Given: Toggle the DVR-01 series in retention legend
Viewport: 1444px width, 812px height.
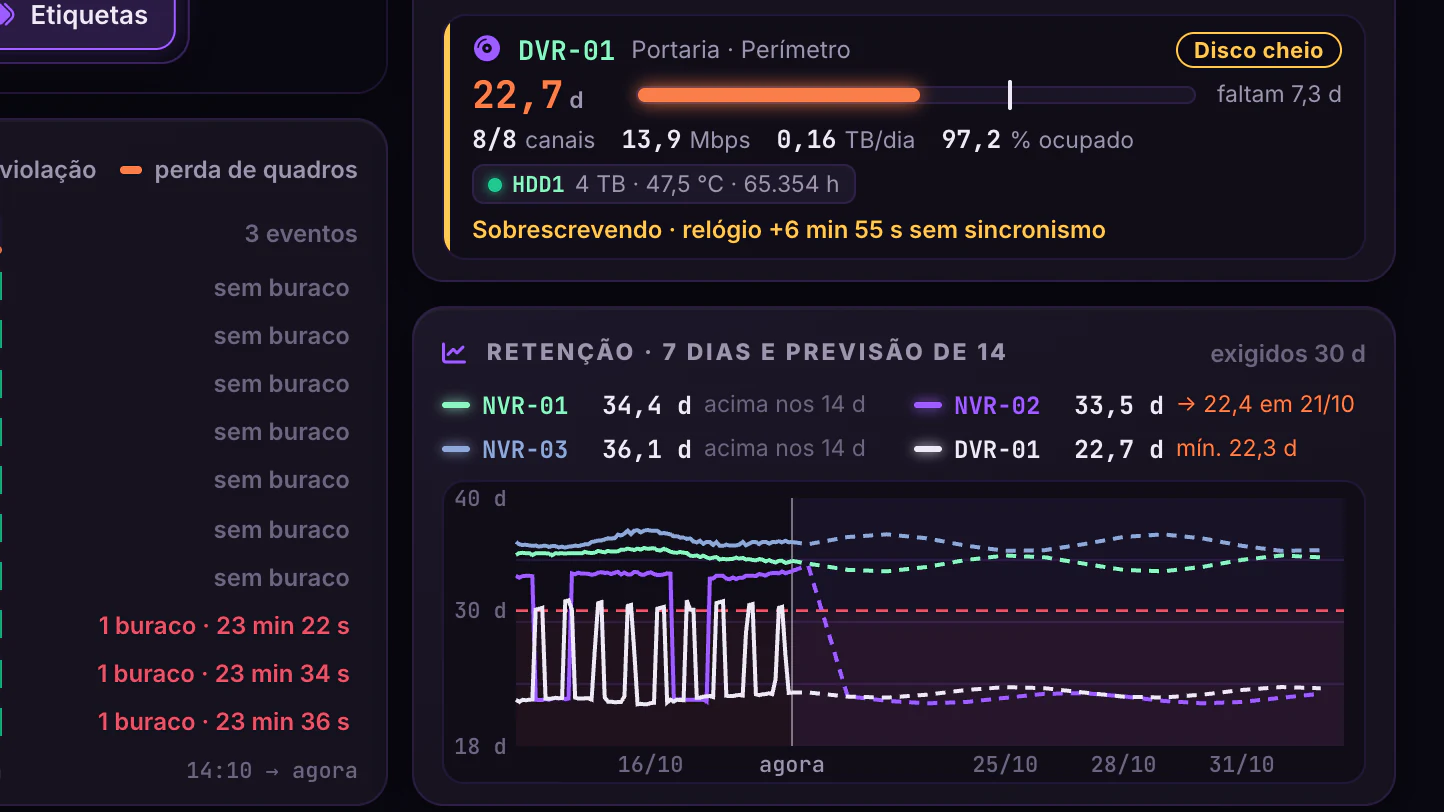Looking at the screenshot, I should (977, 449).
